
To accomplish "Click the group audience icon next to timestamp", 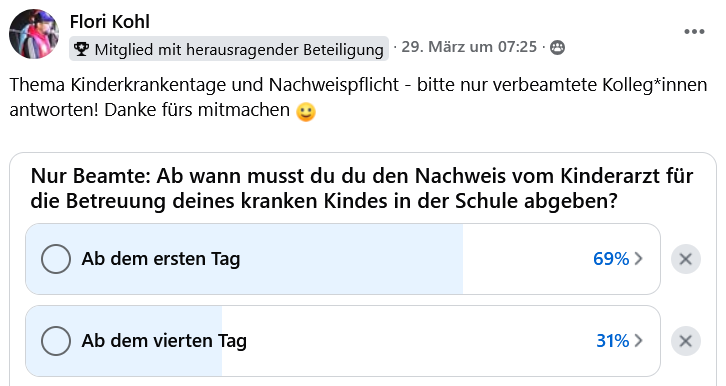I will (557, 47).
